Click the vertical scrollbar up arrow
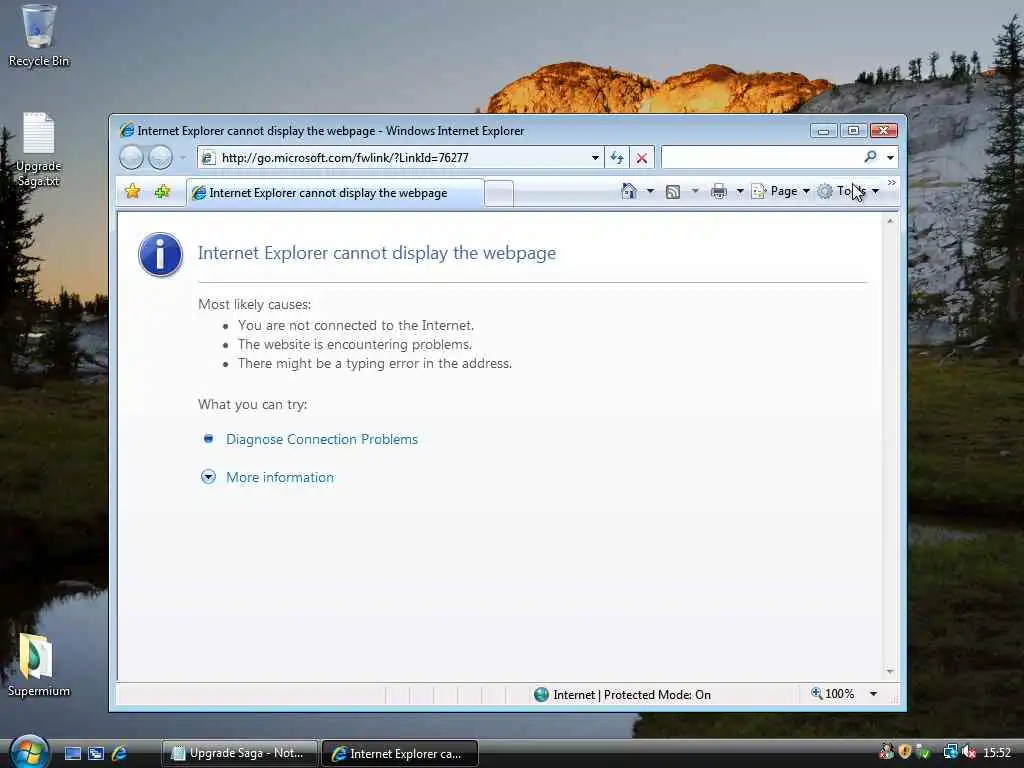1024x768 pixels. tap(889, 221)
